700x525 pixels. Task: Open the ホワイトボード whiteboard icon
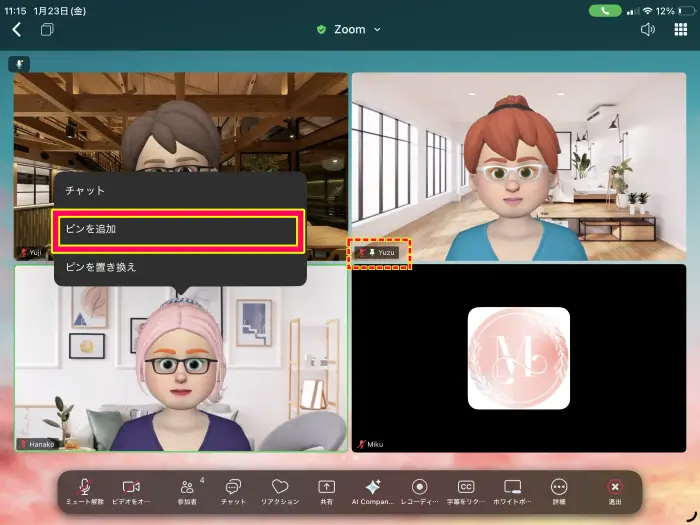click(x=512, y=492)
